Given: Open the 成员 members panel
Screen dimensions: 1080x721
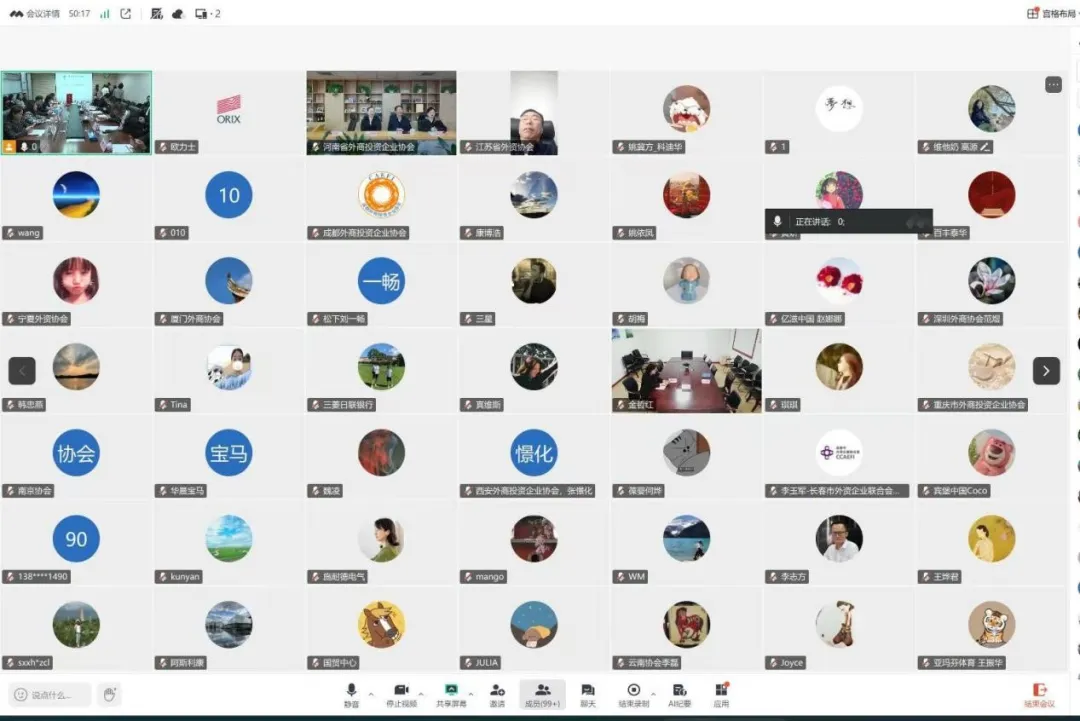Looking at the screenshot, I should (x=542, y=694).
